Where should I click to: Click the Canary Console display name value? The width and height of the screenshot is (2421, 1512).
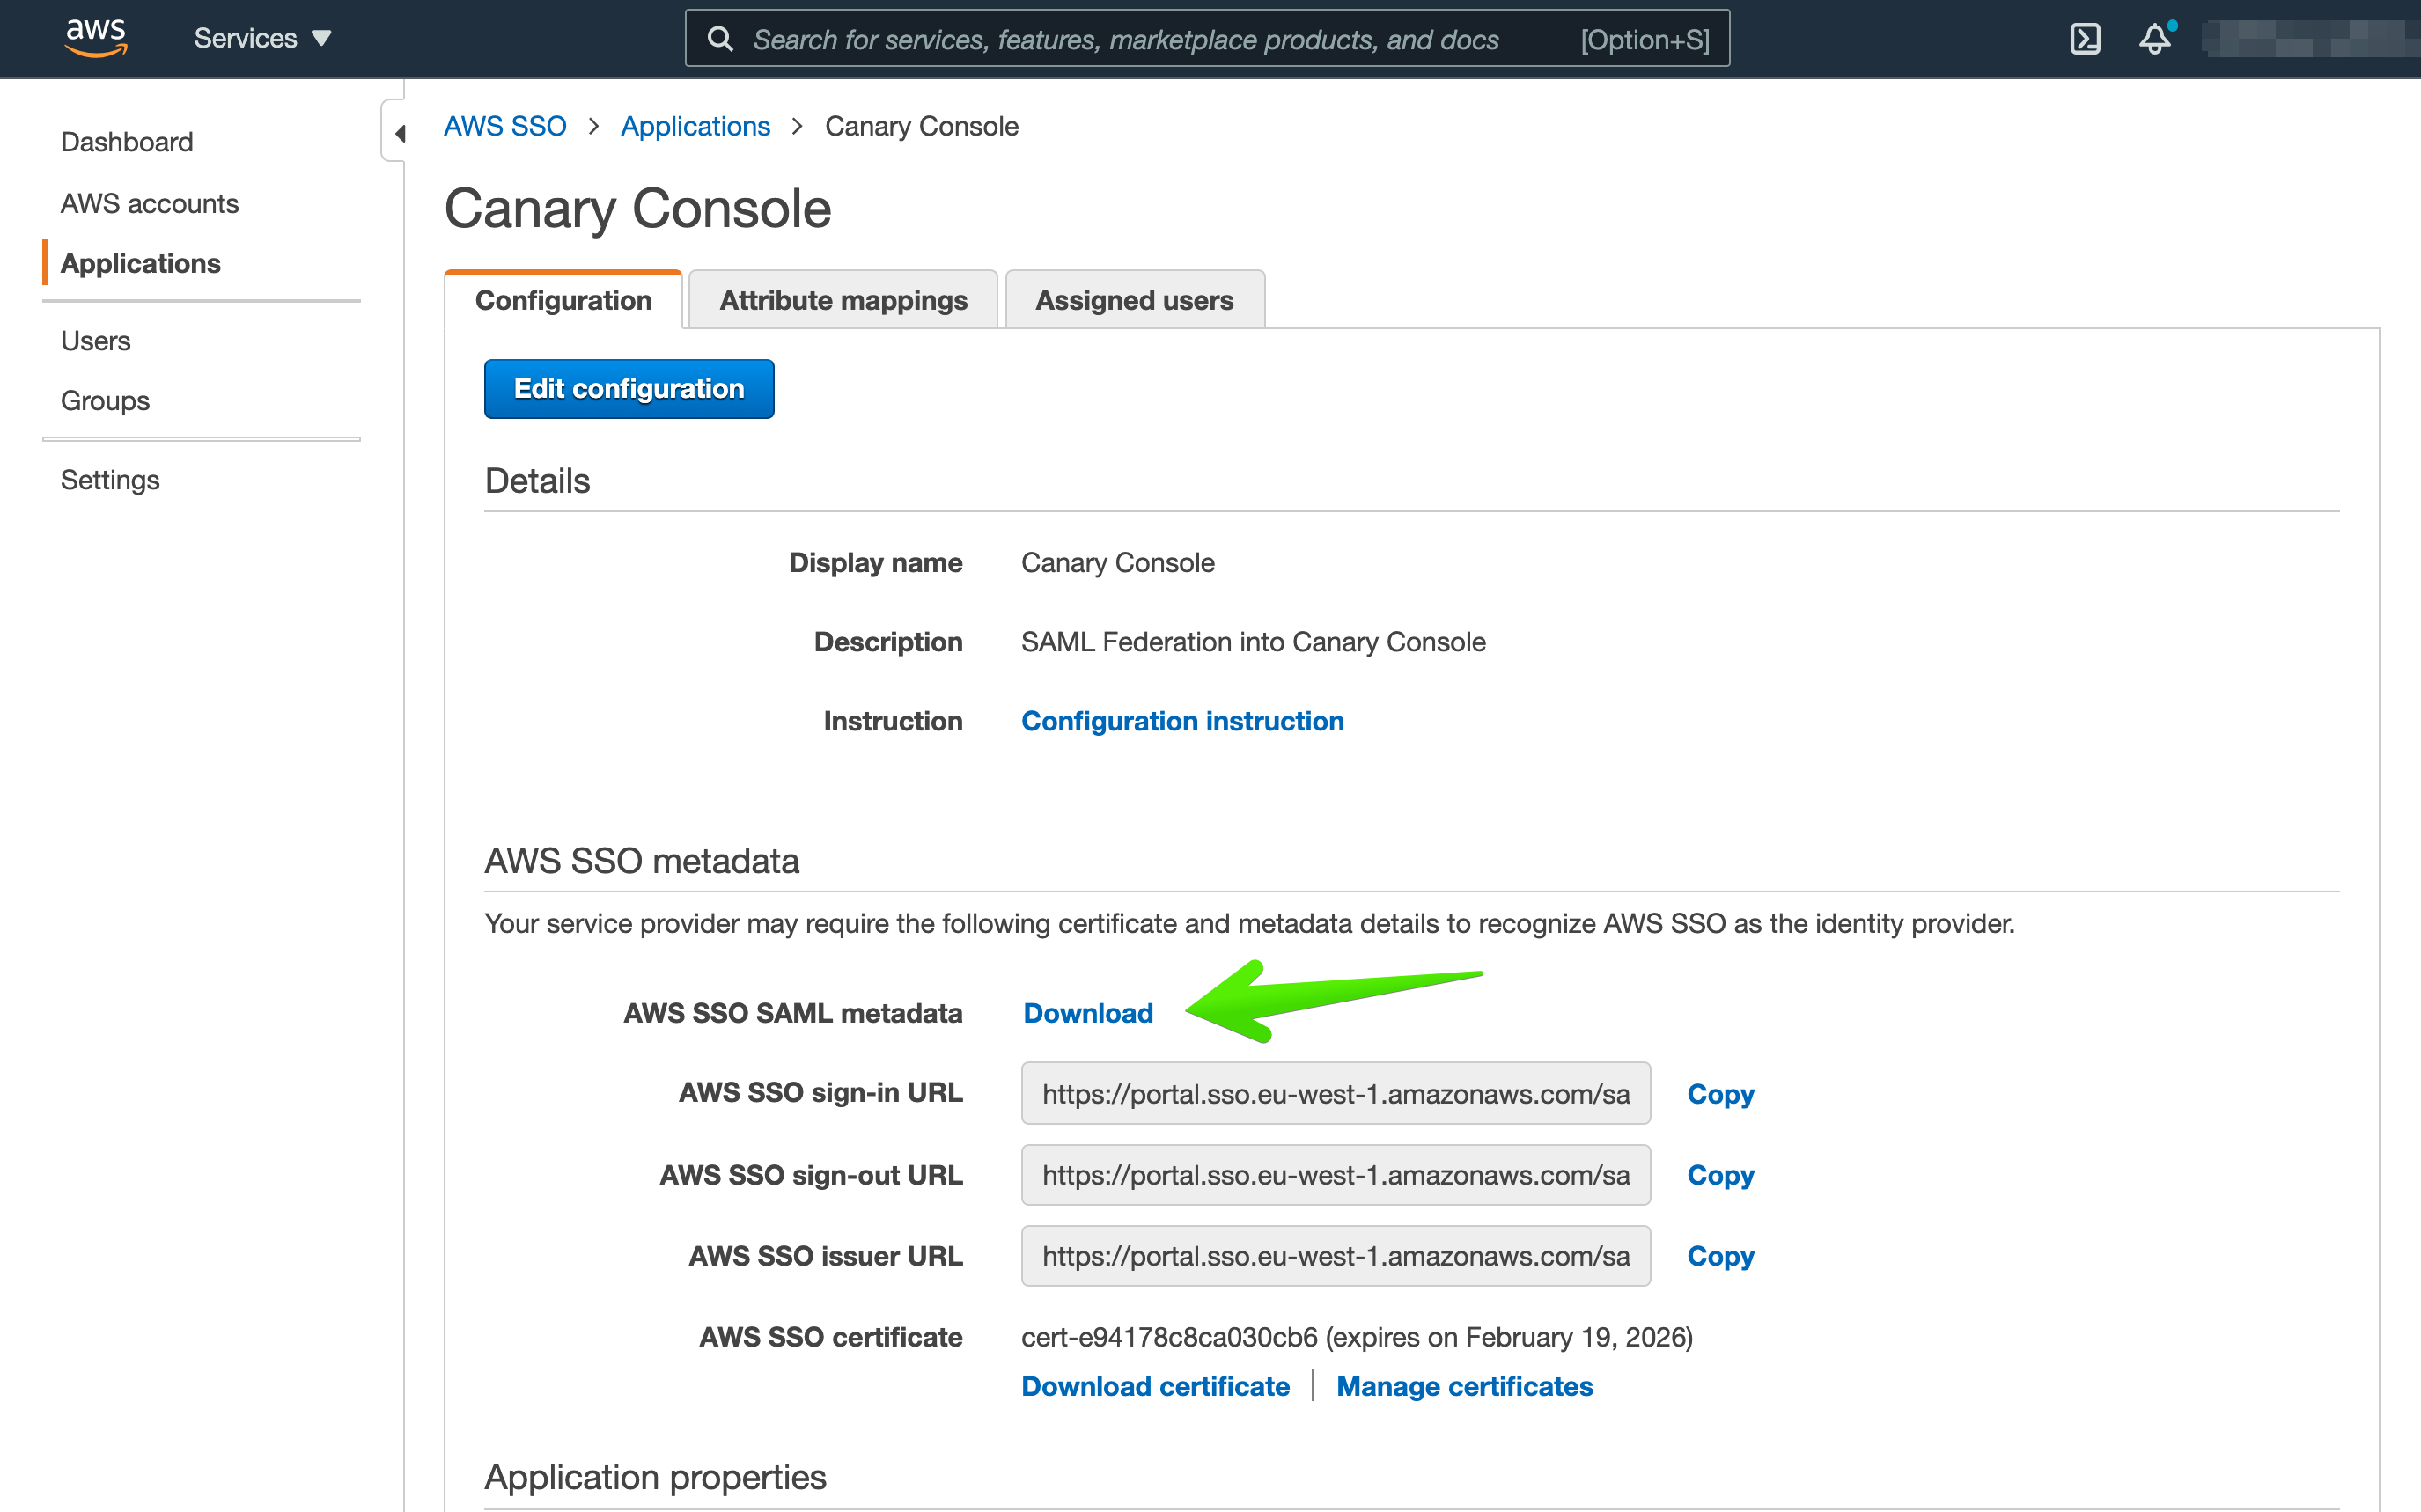pos(1117,563)
